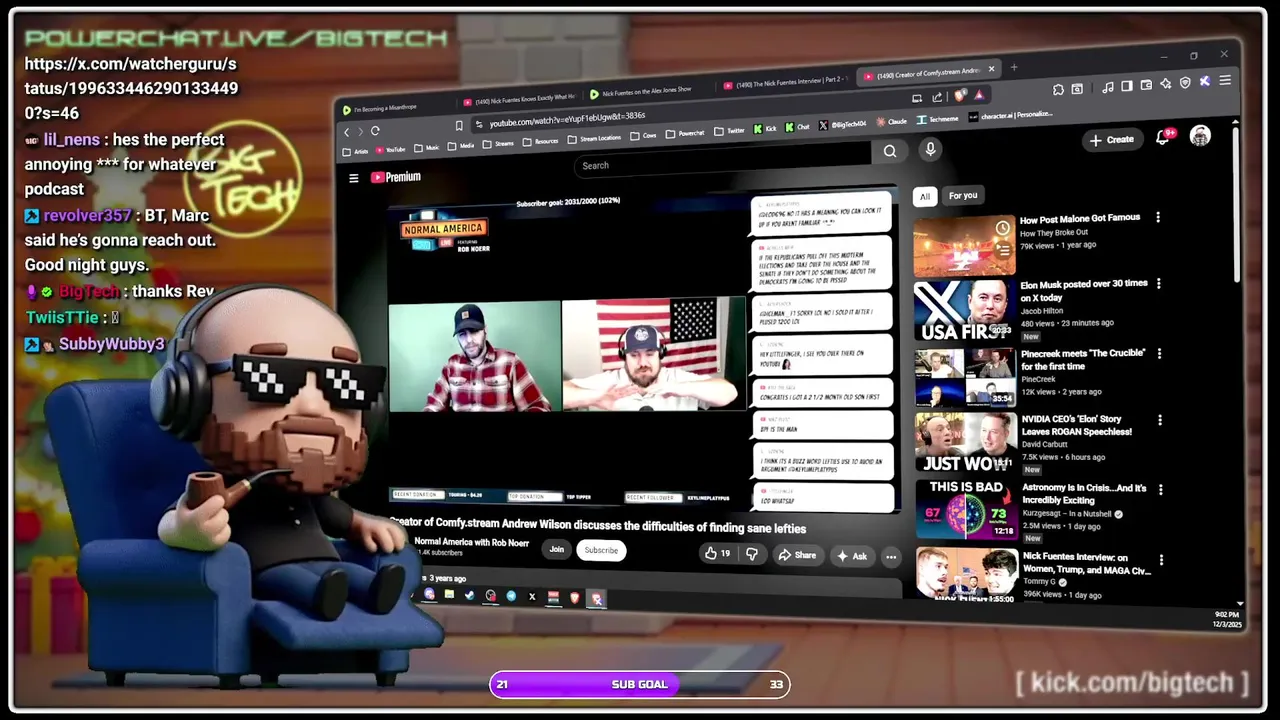Toggle the browser sidebar panel icon
This screenshot has height=720, width=1280.
click(1127, 86)
